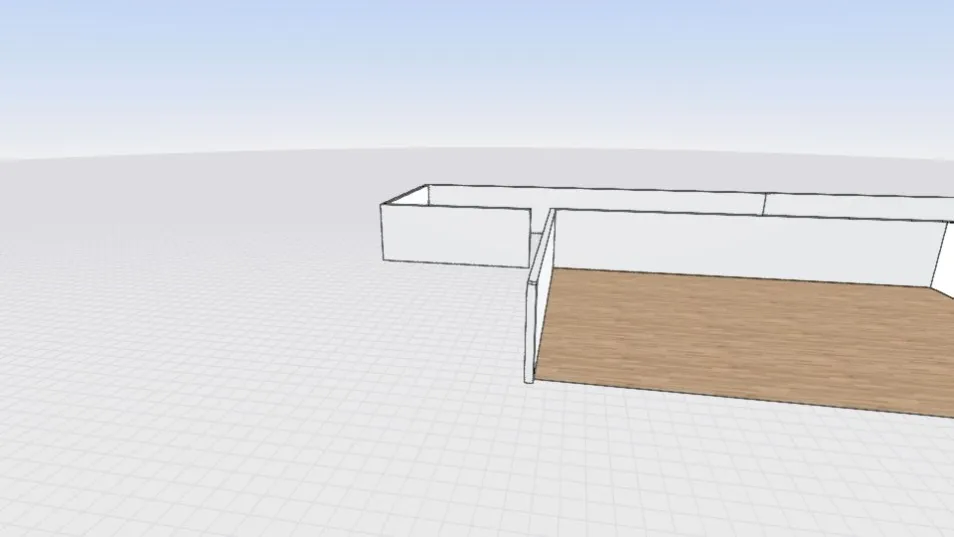Image resolution: width=954 pixels, height=537 pixels.
Task: Click the back-left top corner of left room
Action: (427, 185)
